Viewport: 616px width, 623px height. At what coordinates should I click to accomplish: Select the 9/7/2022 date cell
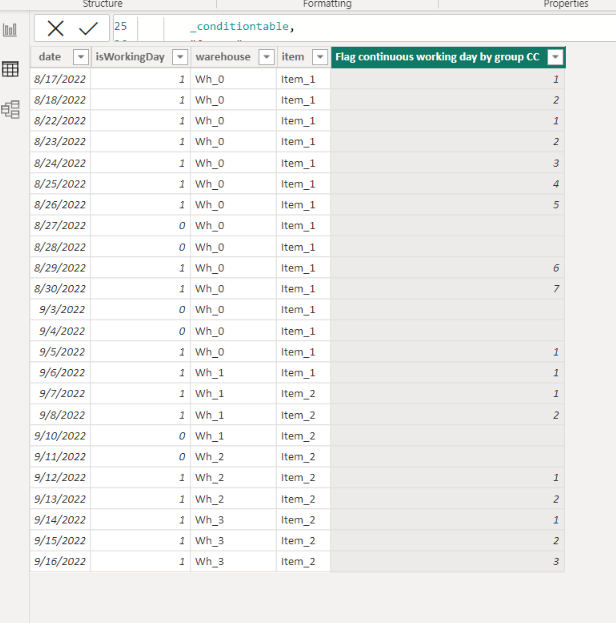(x=60, y=393)
